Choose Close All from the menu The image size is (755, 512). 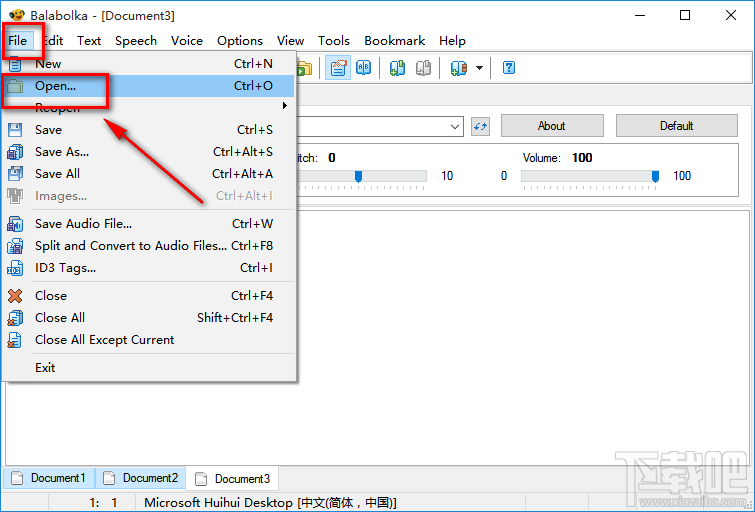tap(149, 318)
